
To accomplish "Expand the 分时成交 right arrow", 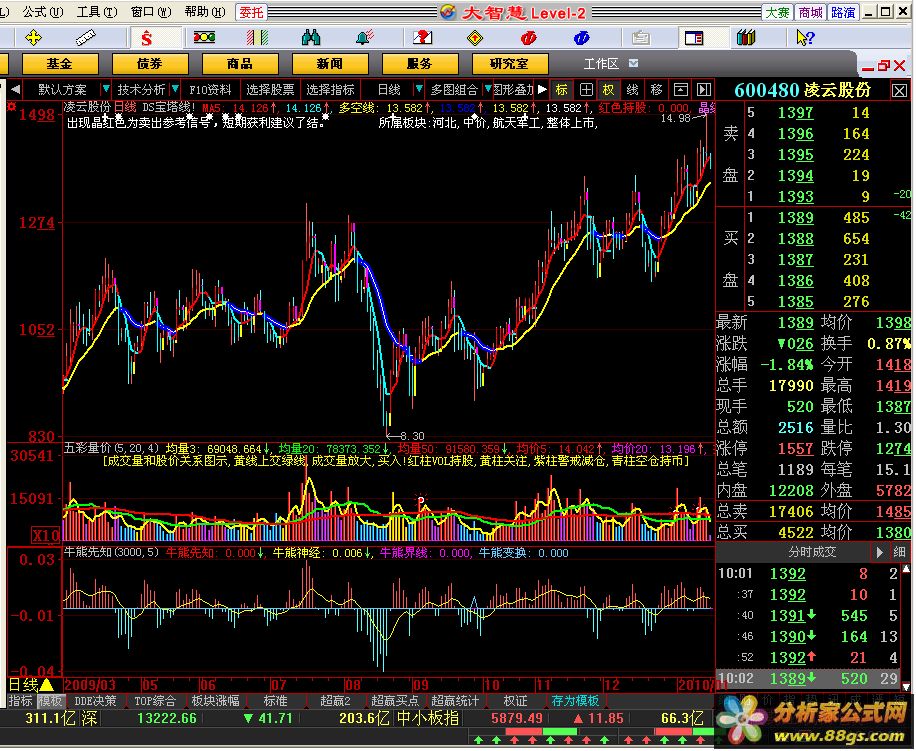I will 879,552.
